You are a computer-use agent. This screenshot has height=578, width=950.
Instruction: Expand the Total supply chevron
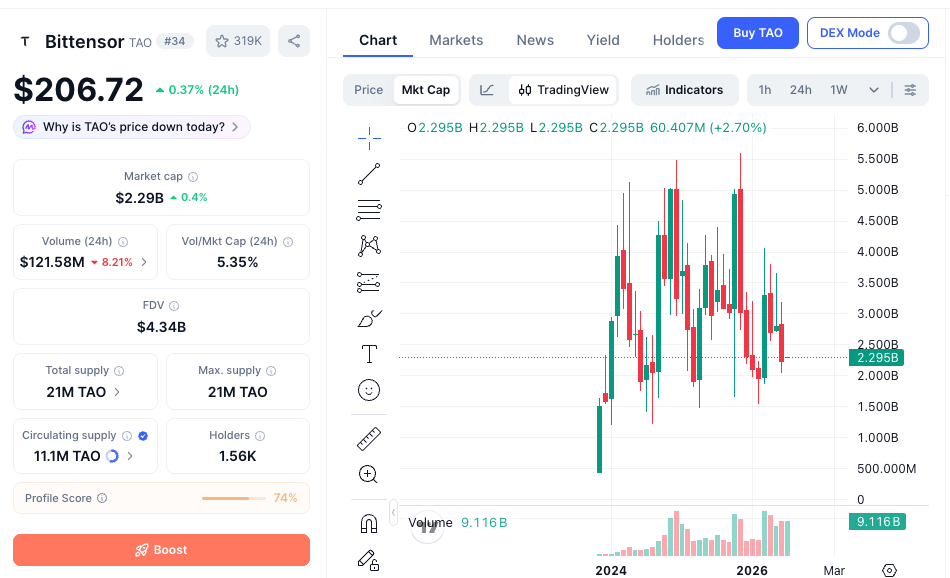pyautogui.click(x=117, y=392)
